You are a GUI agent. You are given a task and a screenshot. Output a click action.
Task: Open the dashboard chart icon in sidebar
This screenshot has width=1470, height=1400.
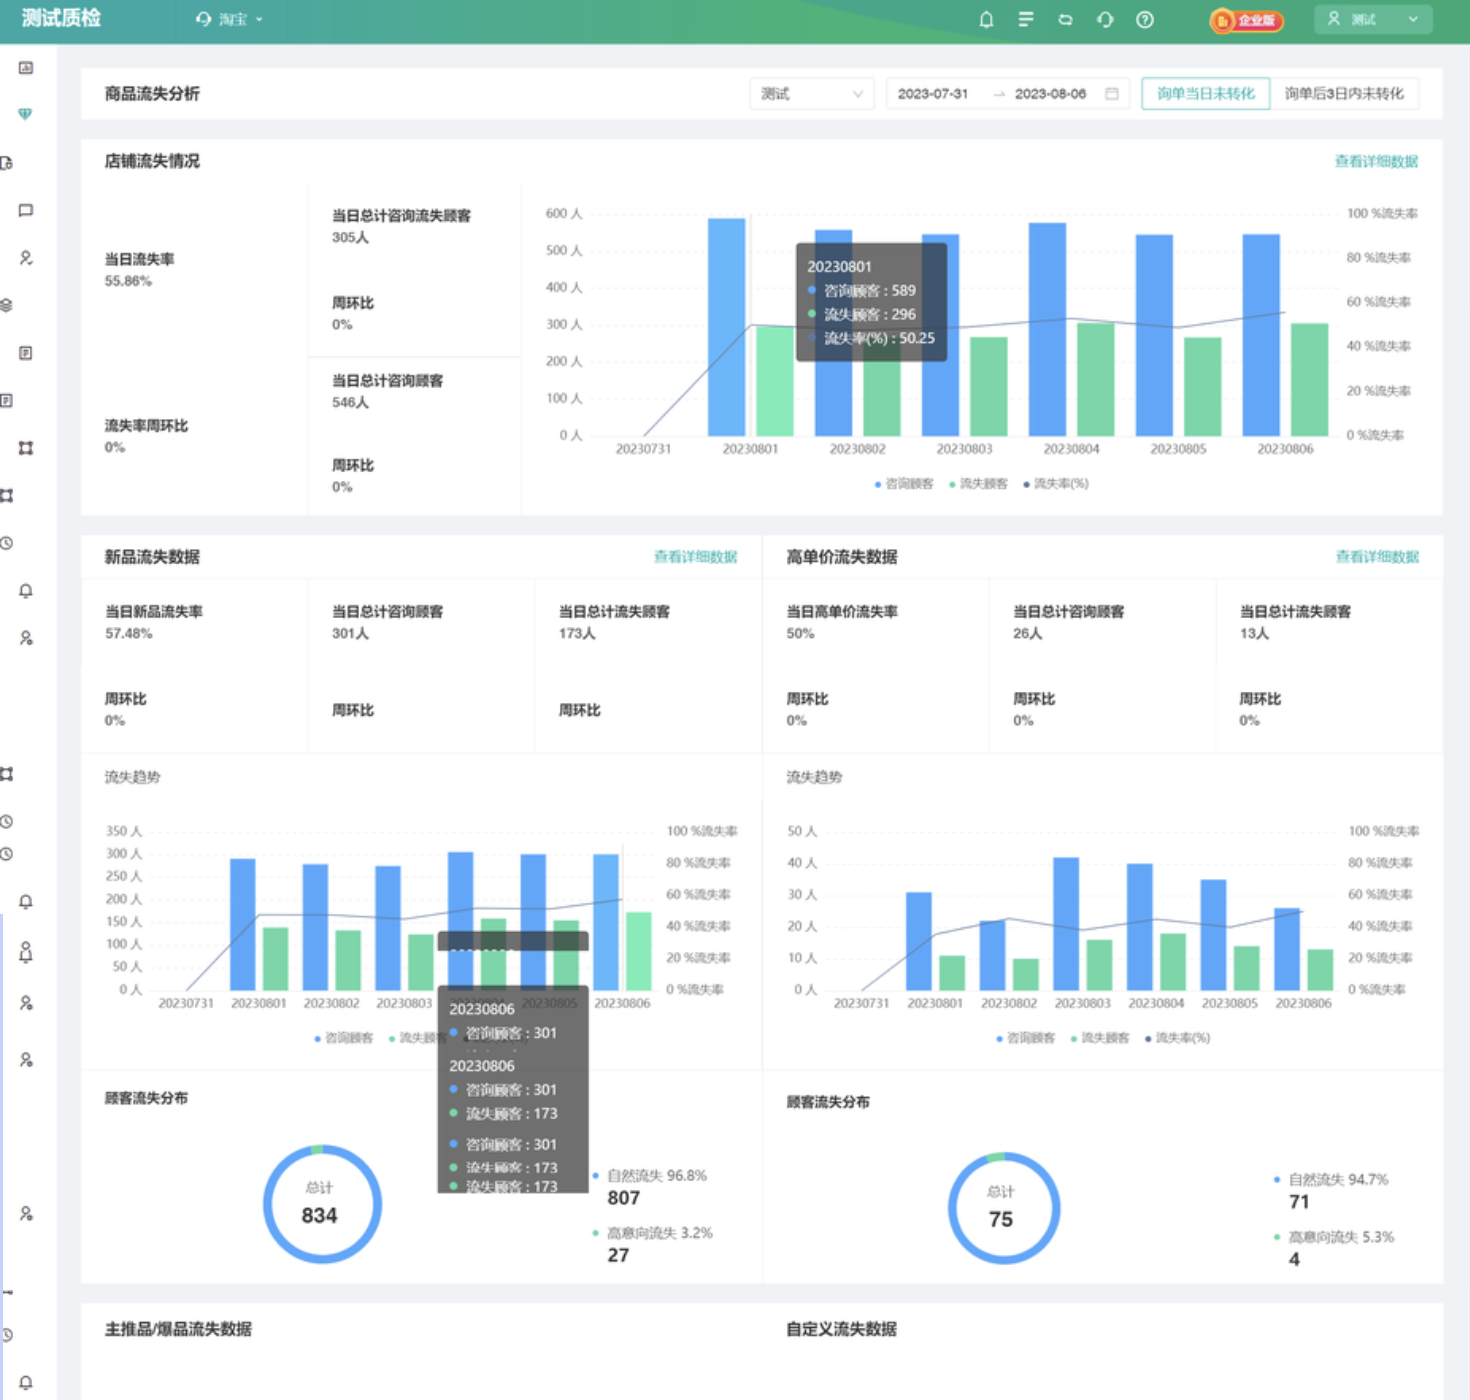pyautogui.click(x=26, y=68)
